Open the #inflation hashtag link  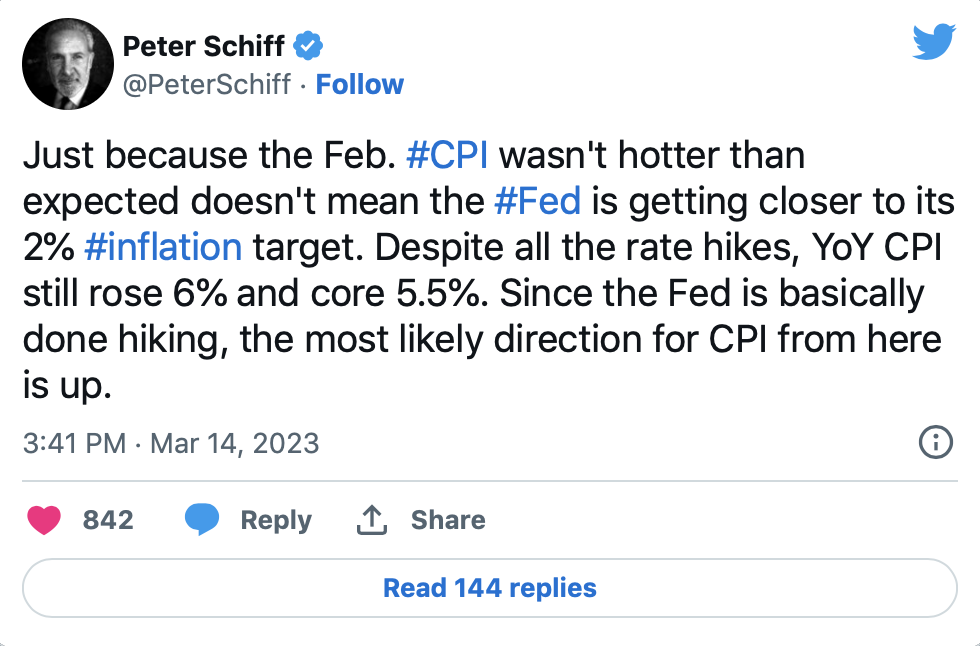[x=164, y=246]
